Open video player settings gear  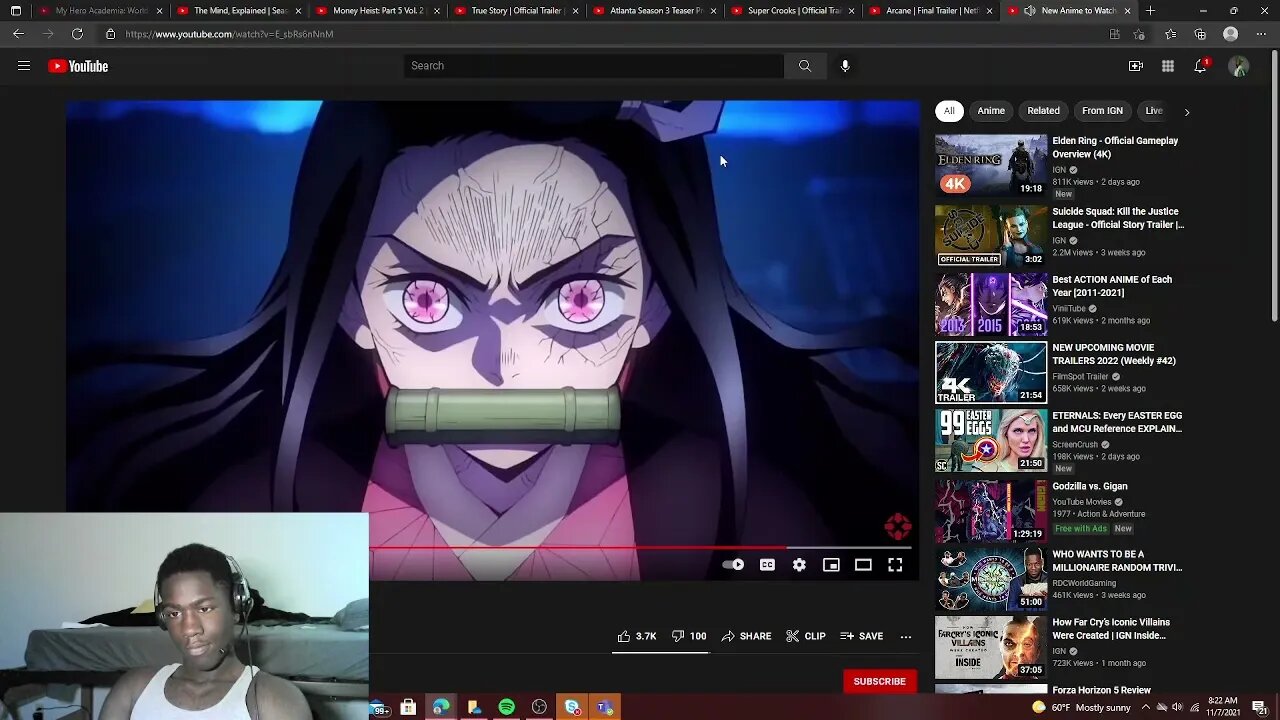coord(799,565)
